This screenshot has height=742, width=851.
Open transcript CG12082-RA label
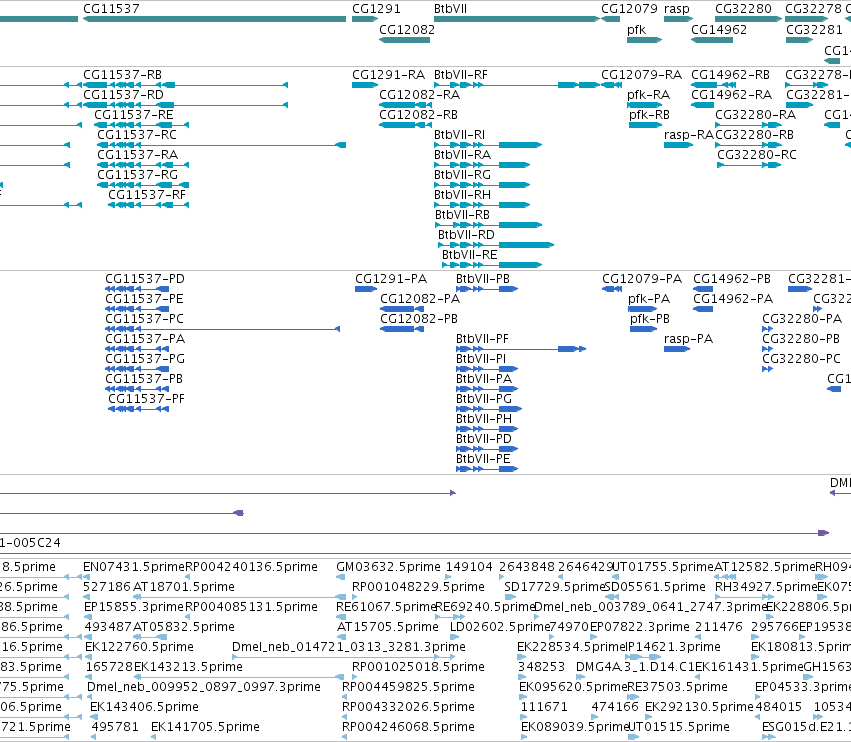[419, 95]
